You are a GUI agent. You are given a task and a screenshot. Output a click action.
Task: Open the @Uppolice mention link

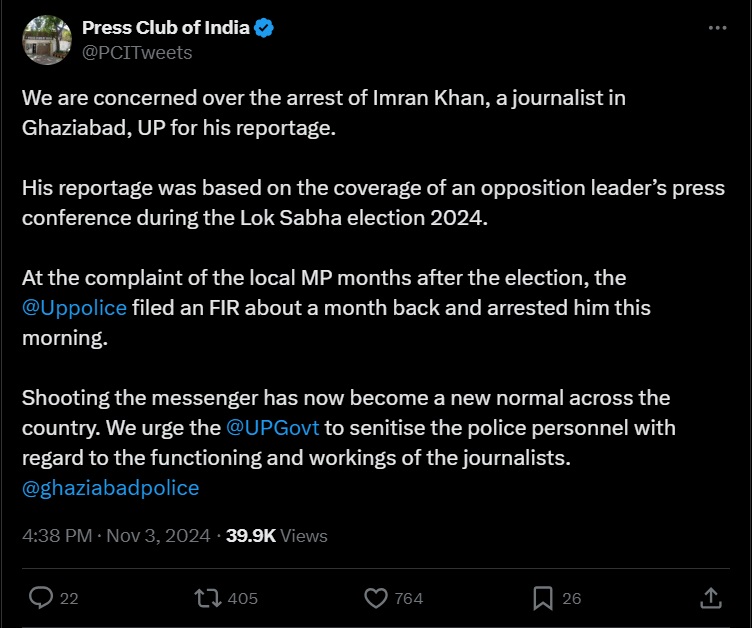pos(74,307)
